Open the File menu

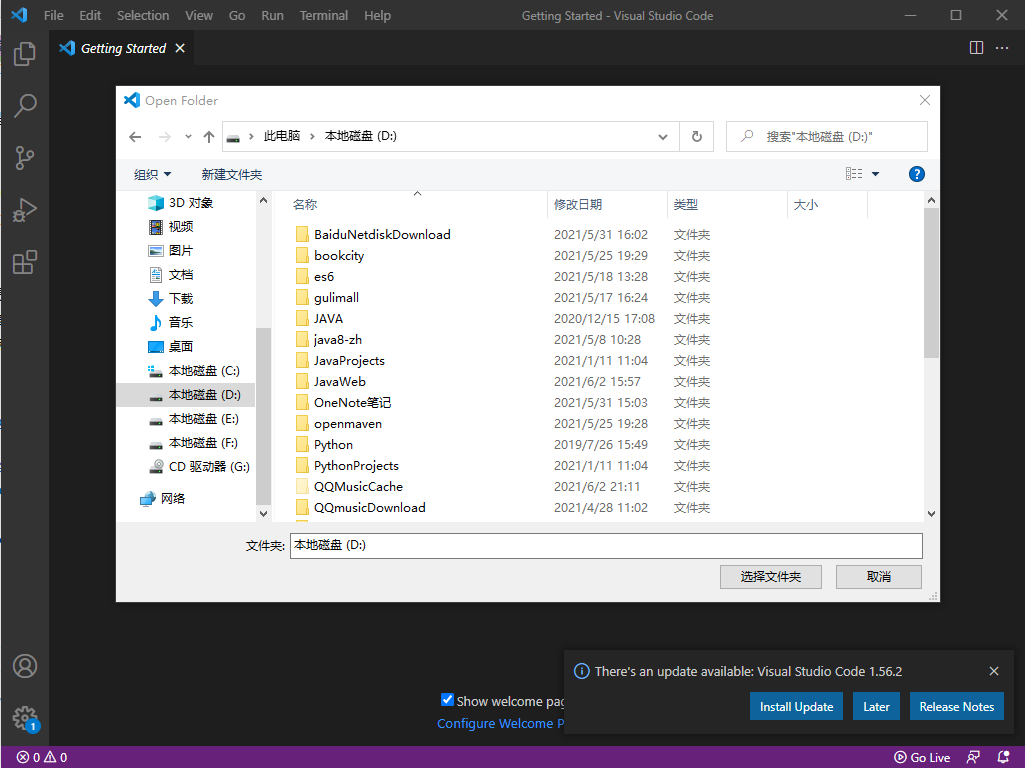(54, 15)
